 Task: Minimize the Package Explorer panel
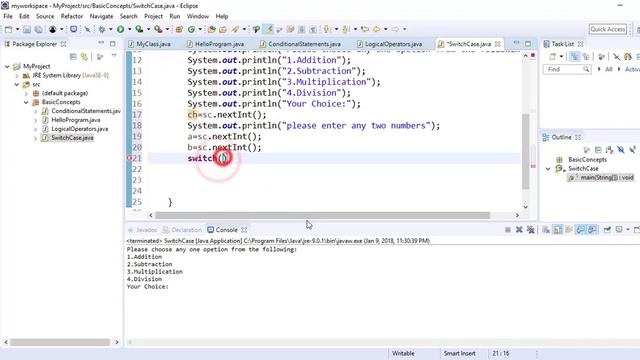101,43
